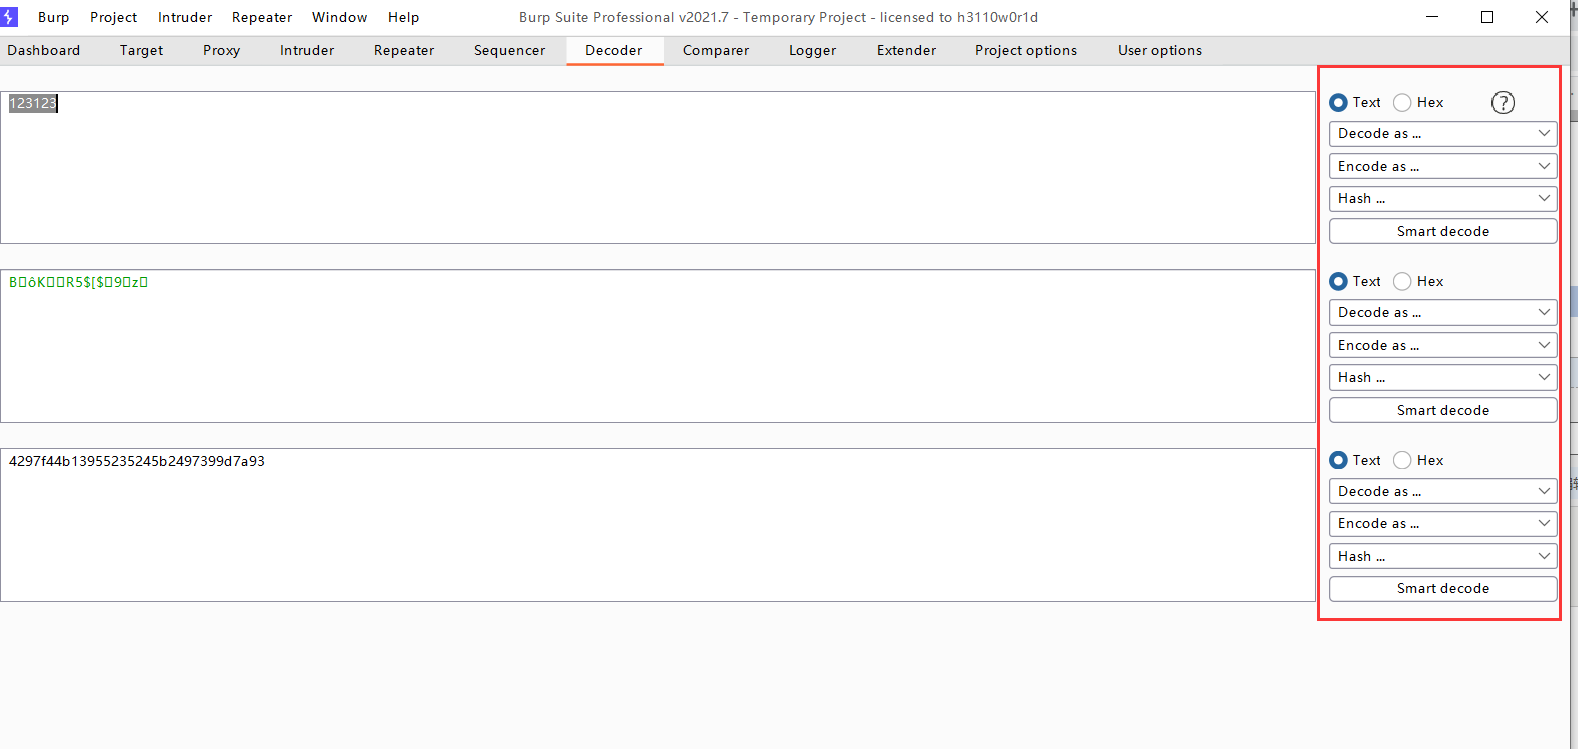The image size is (1578, 749).
Task: Select Text radio for the 123123 panel
Action: click(1338, 102)
